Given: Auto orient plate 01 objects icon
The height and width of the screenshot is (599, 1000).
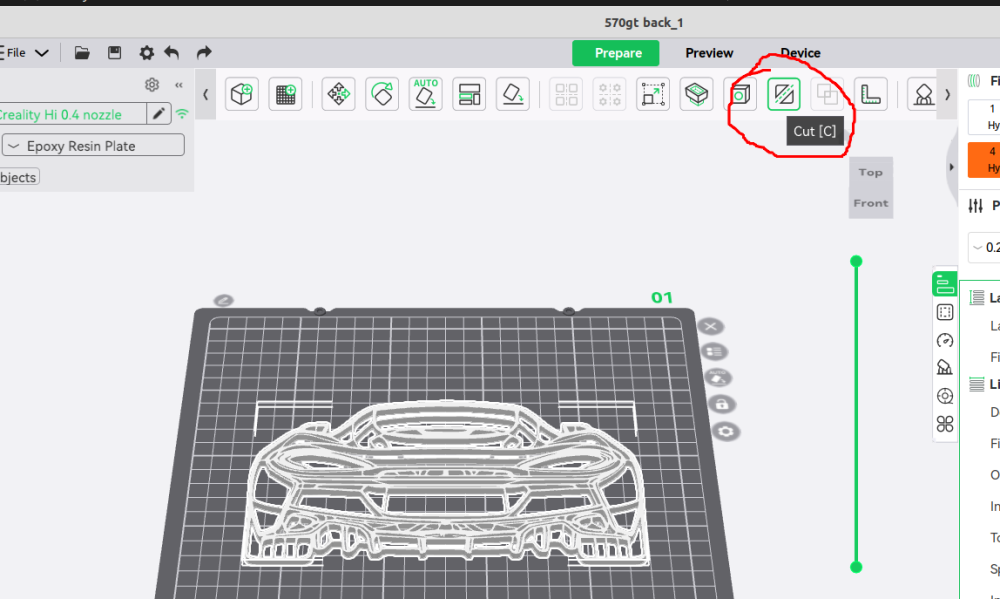Looking at the screenshot, I should [x=718, y=378].
